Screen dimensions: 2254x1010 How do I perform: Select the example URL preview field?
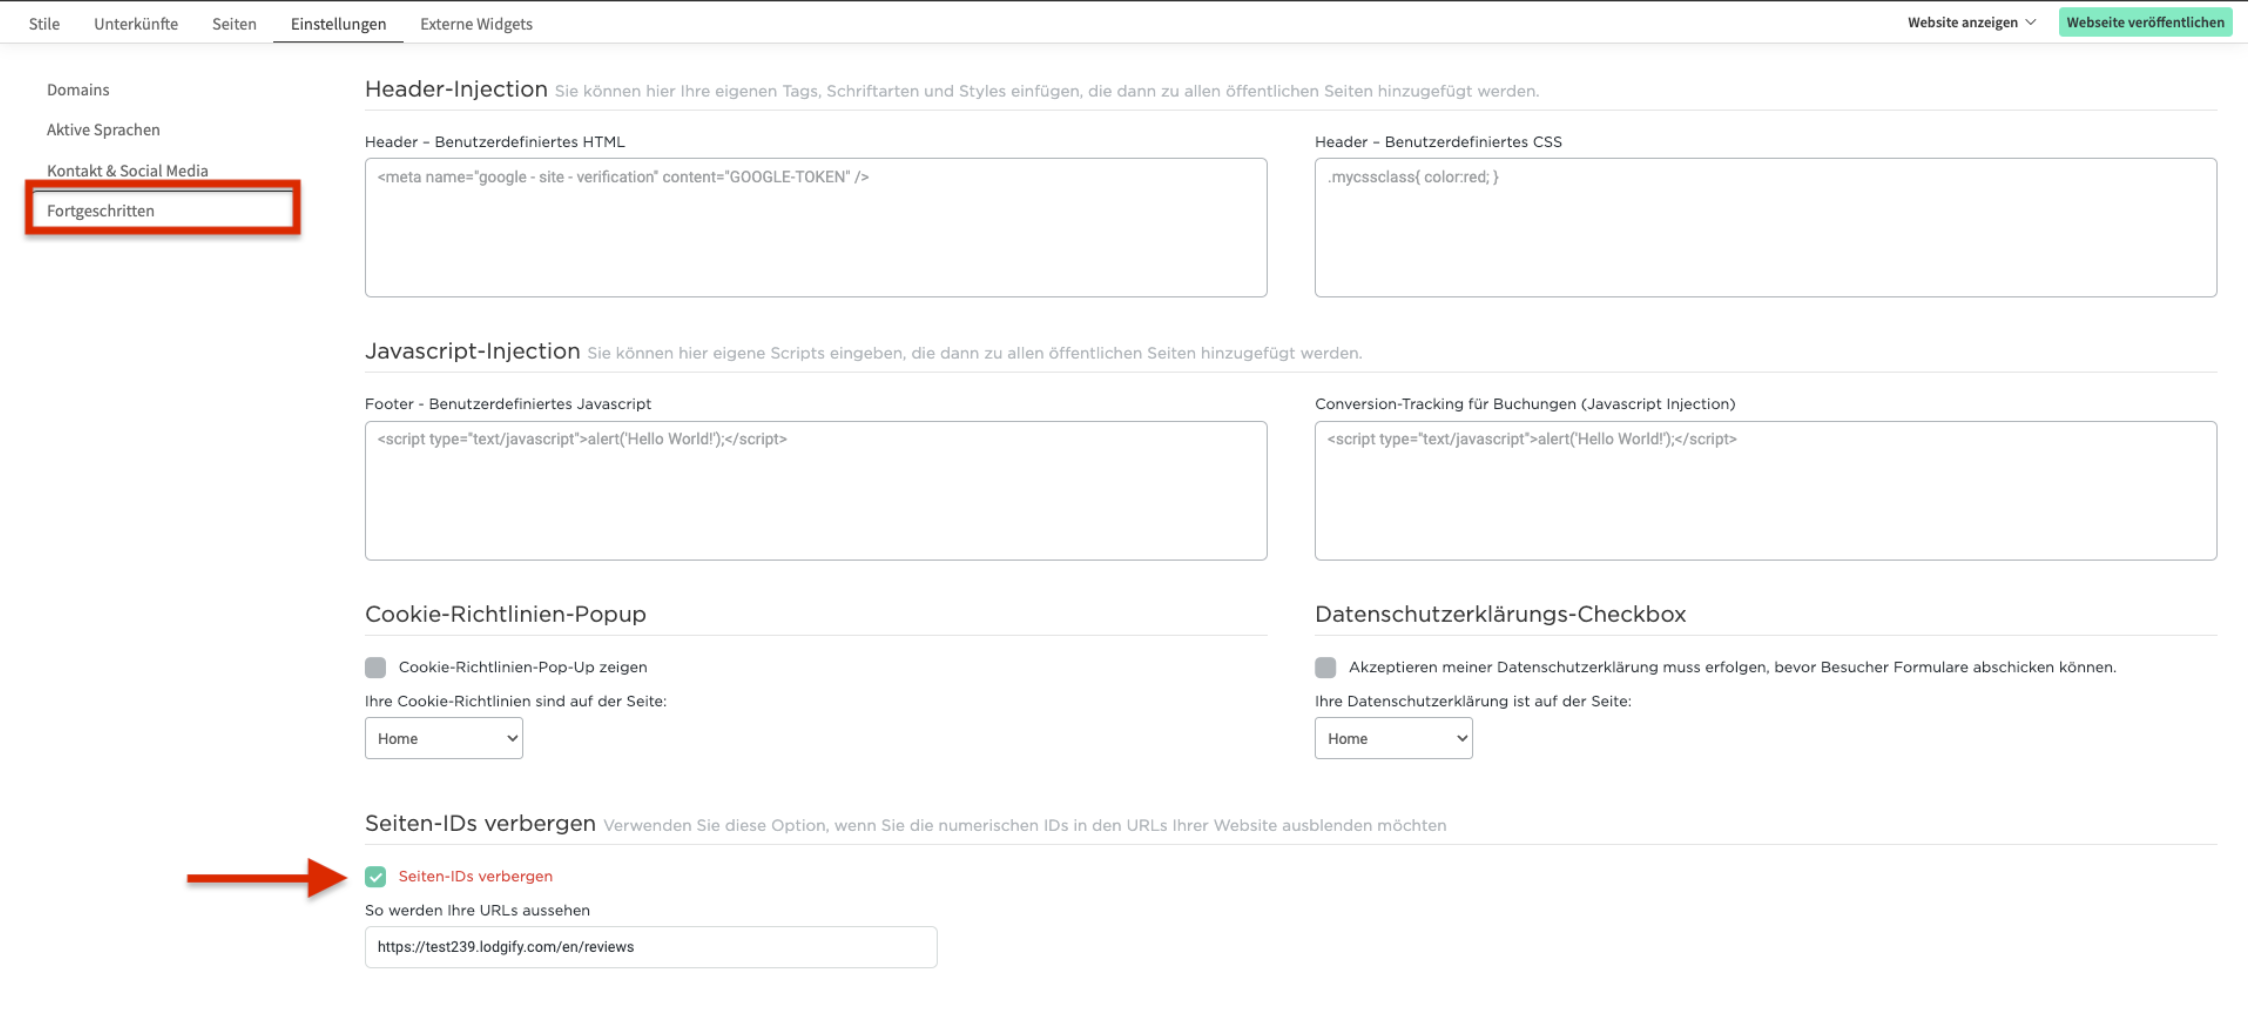[650, 946]
